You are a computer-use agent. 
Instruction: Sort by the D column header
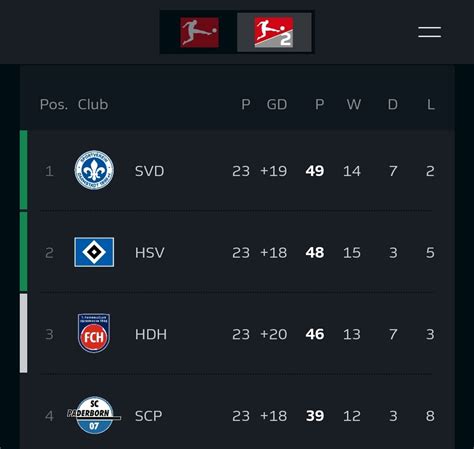pyautogui.click(x=393, y=105)
